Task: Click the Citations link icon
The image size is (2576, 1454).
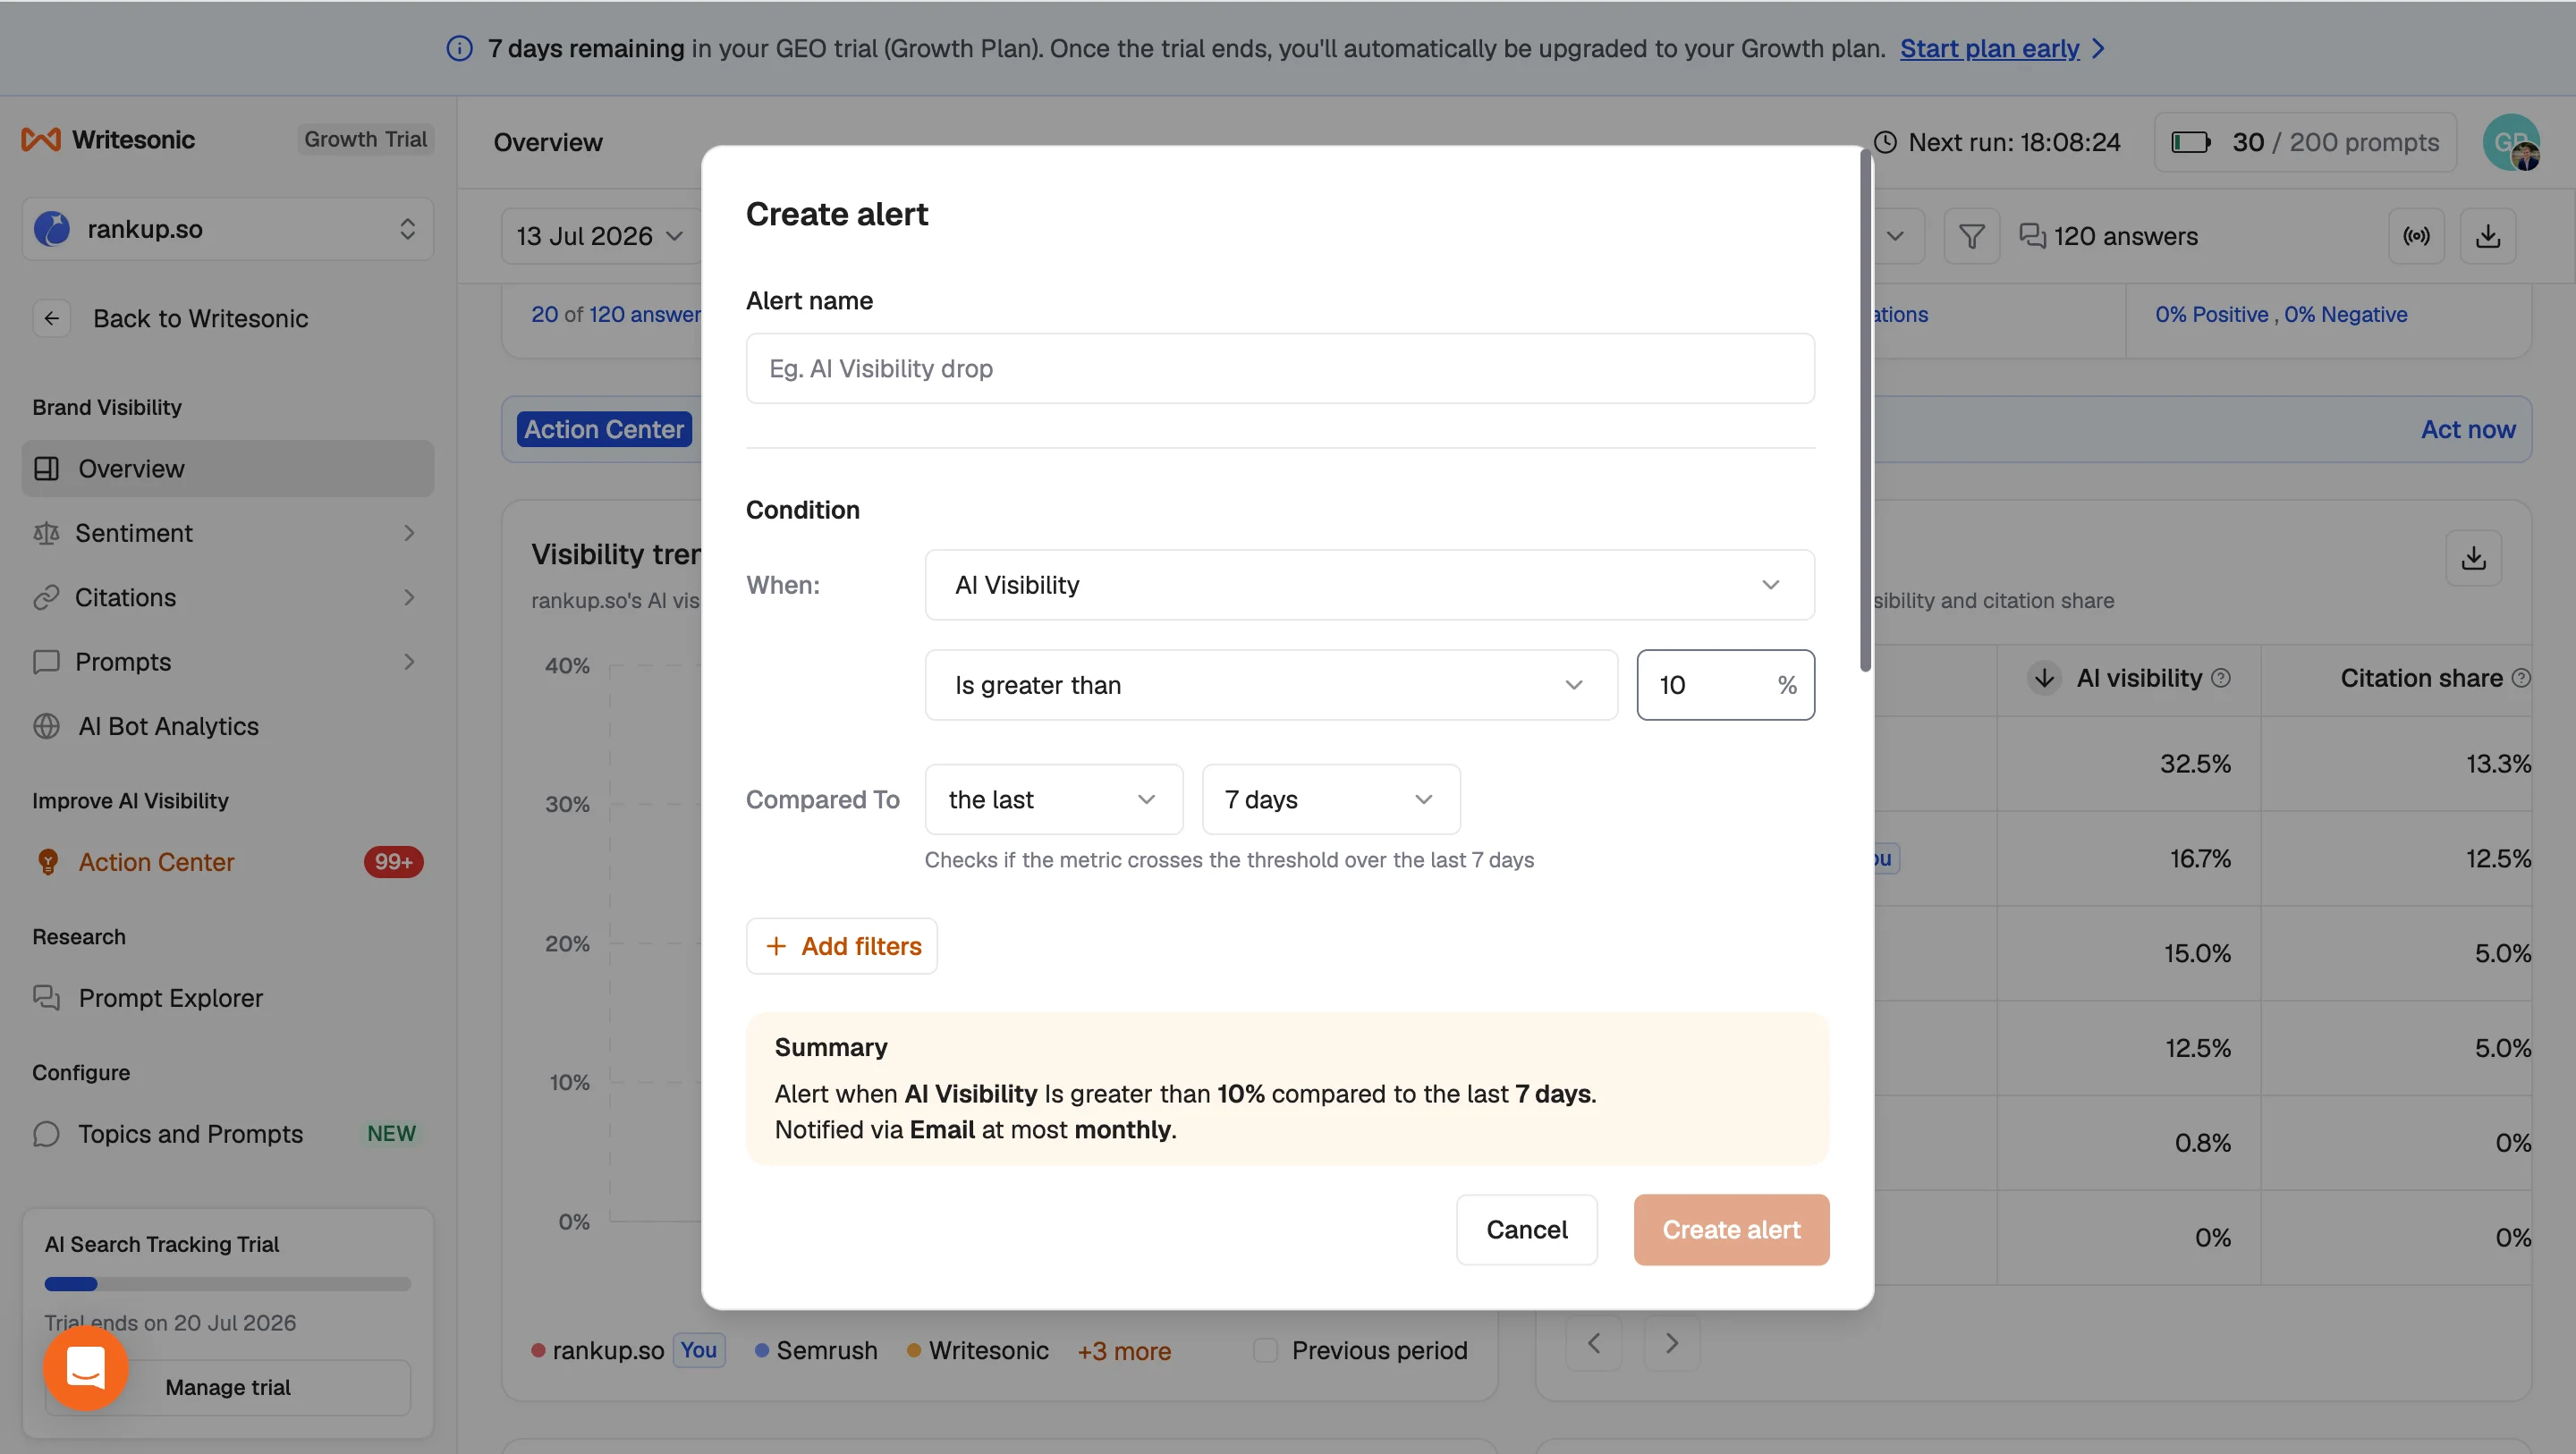Action: tap(46, 597)
